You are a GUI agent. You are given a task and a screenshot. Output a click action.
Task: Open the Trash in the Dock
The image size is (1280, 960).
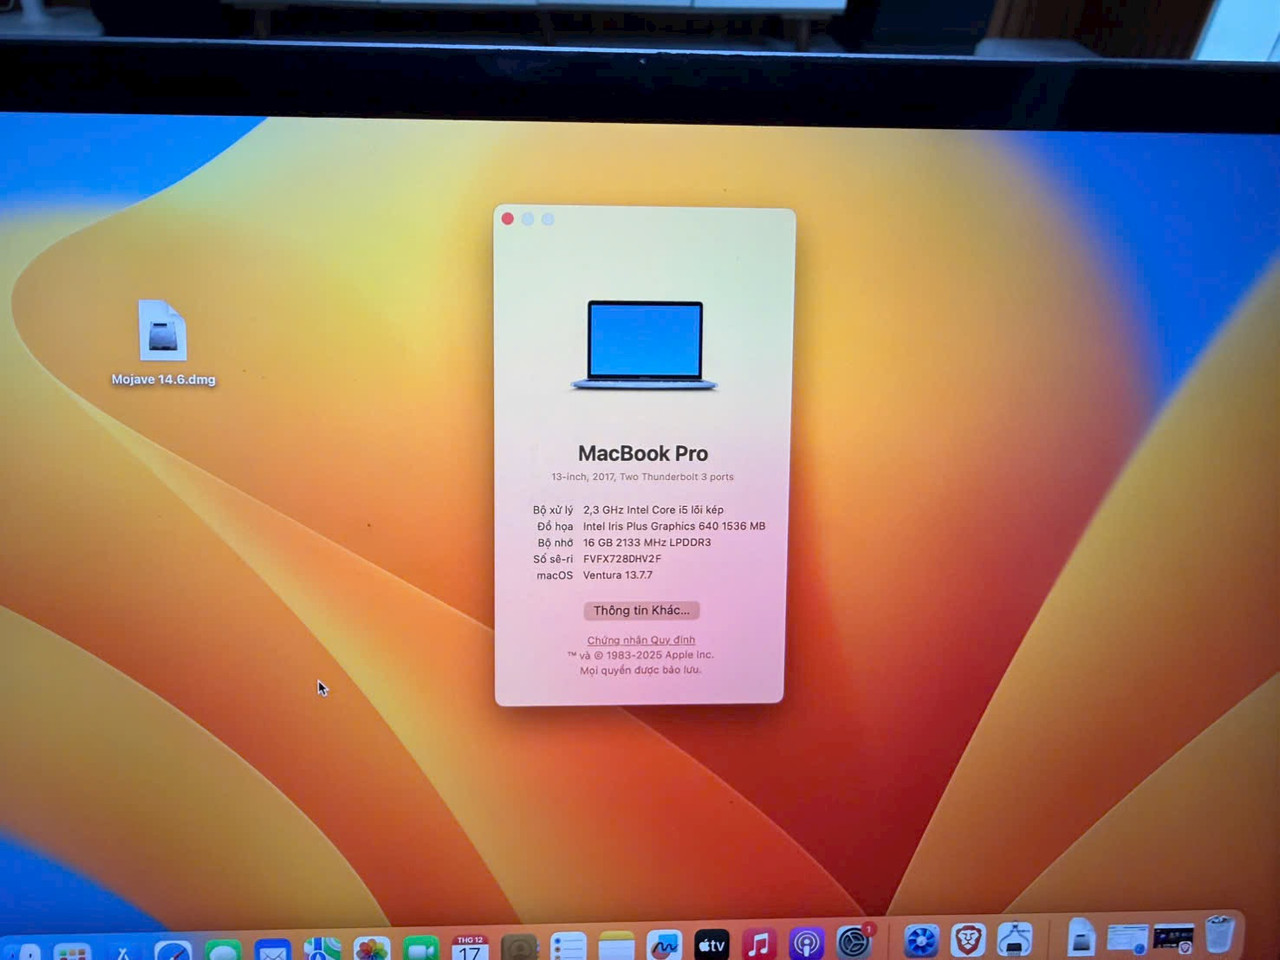(x=1219, y=934)
